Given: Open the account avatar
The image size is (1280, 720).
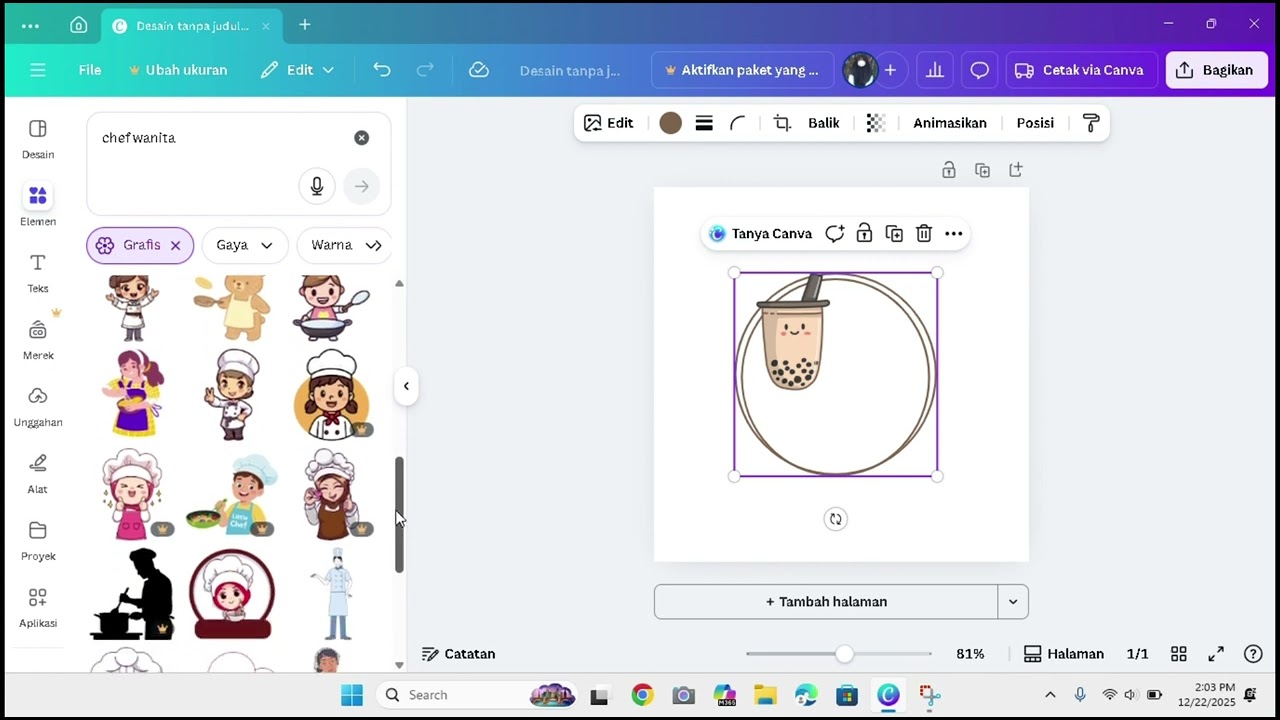Looking at the screenshot, I should coord(860,70).
